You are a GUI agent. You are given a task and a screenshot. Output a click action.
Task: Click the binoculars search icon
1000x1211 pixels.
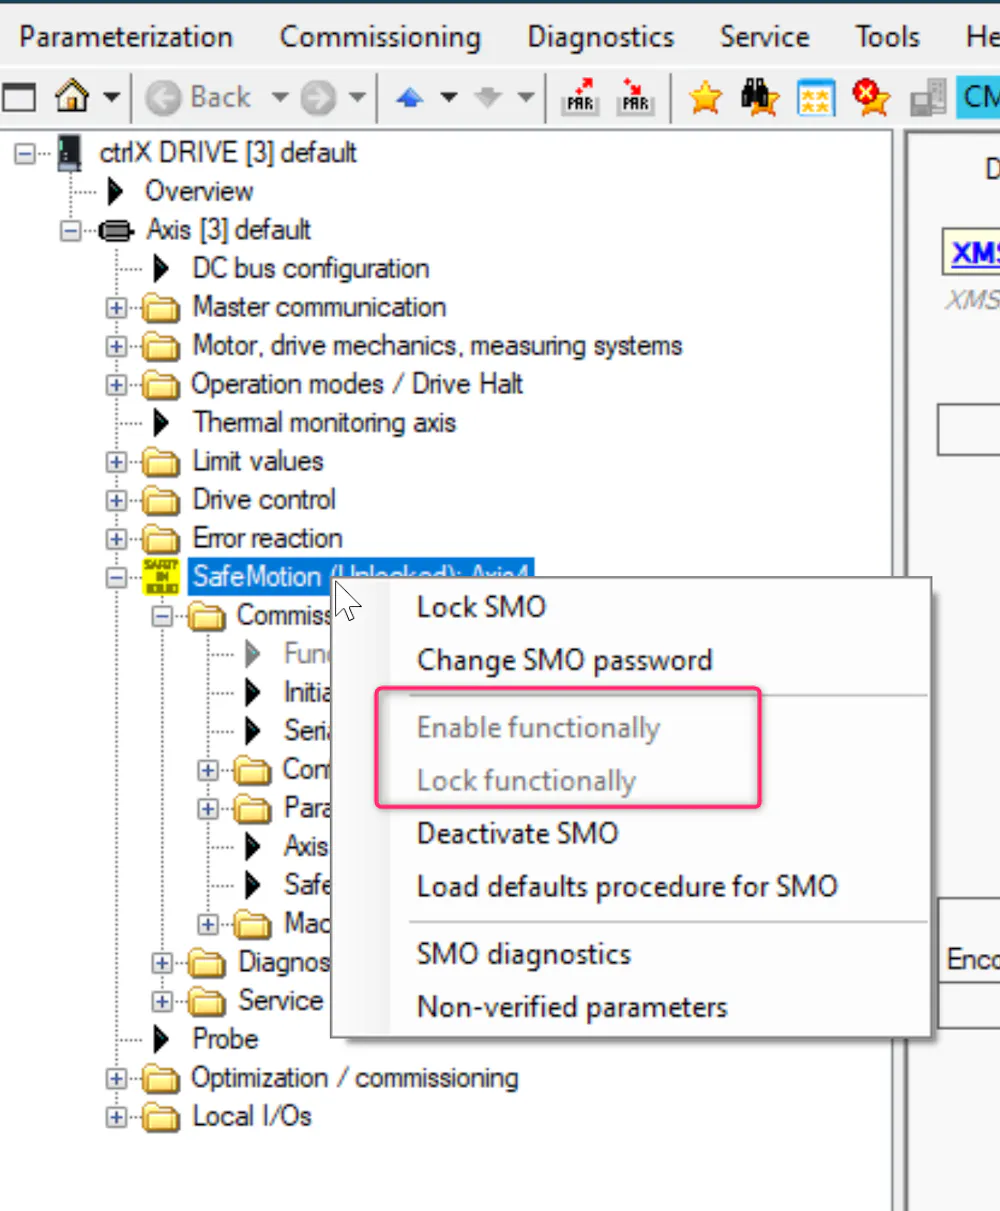(760, 97)
